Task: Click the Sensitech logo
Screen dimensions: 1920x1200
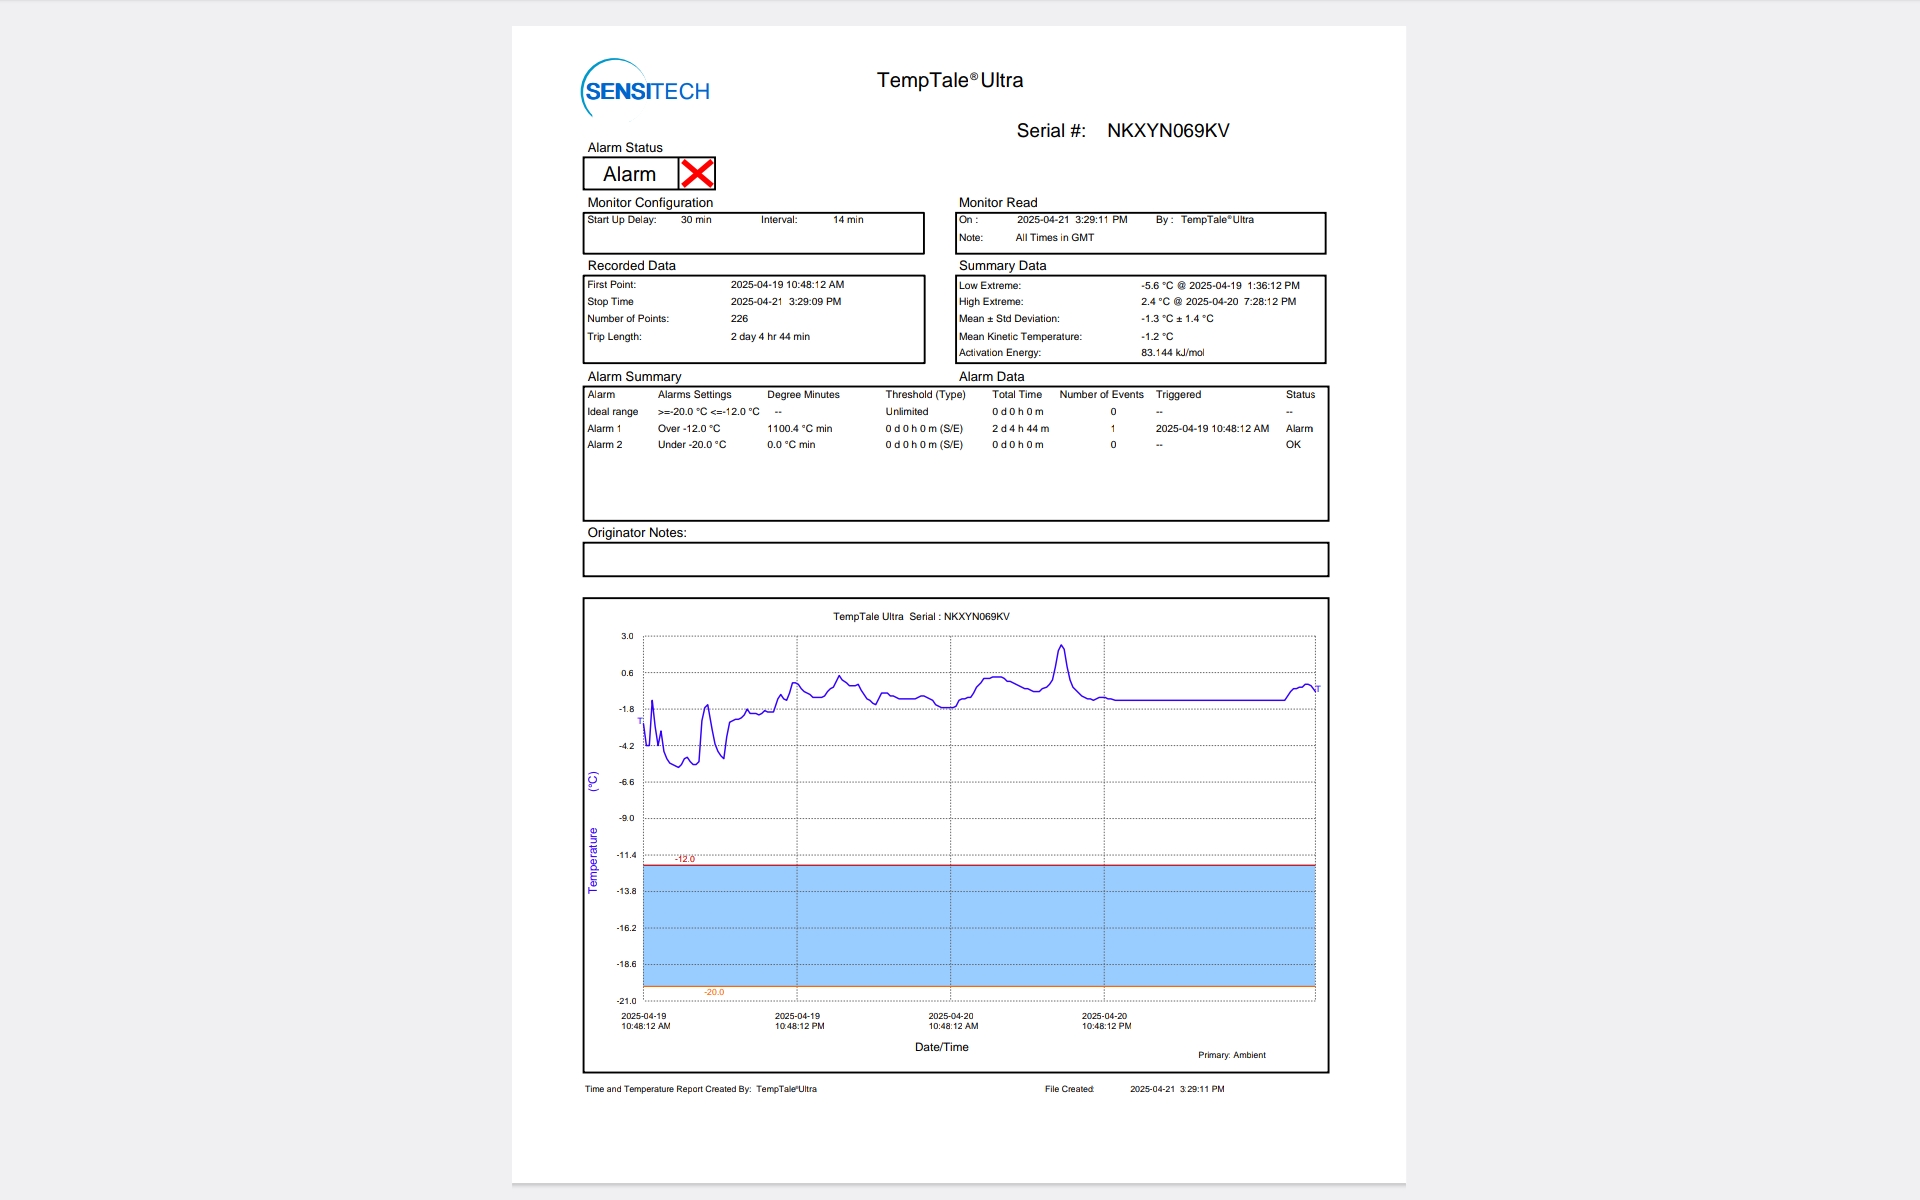Action: point(645,89)
